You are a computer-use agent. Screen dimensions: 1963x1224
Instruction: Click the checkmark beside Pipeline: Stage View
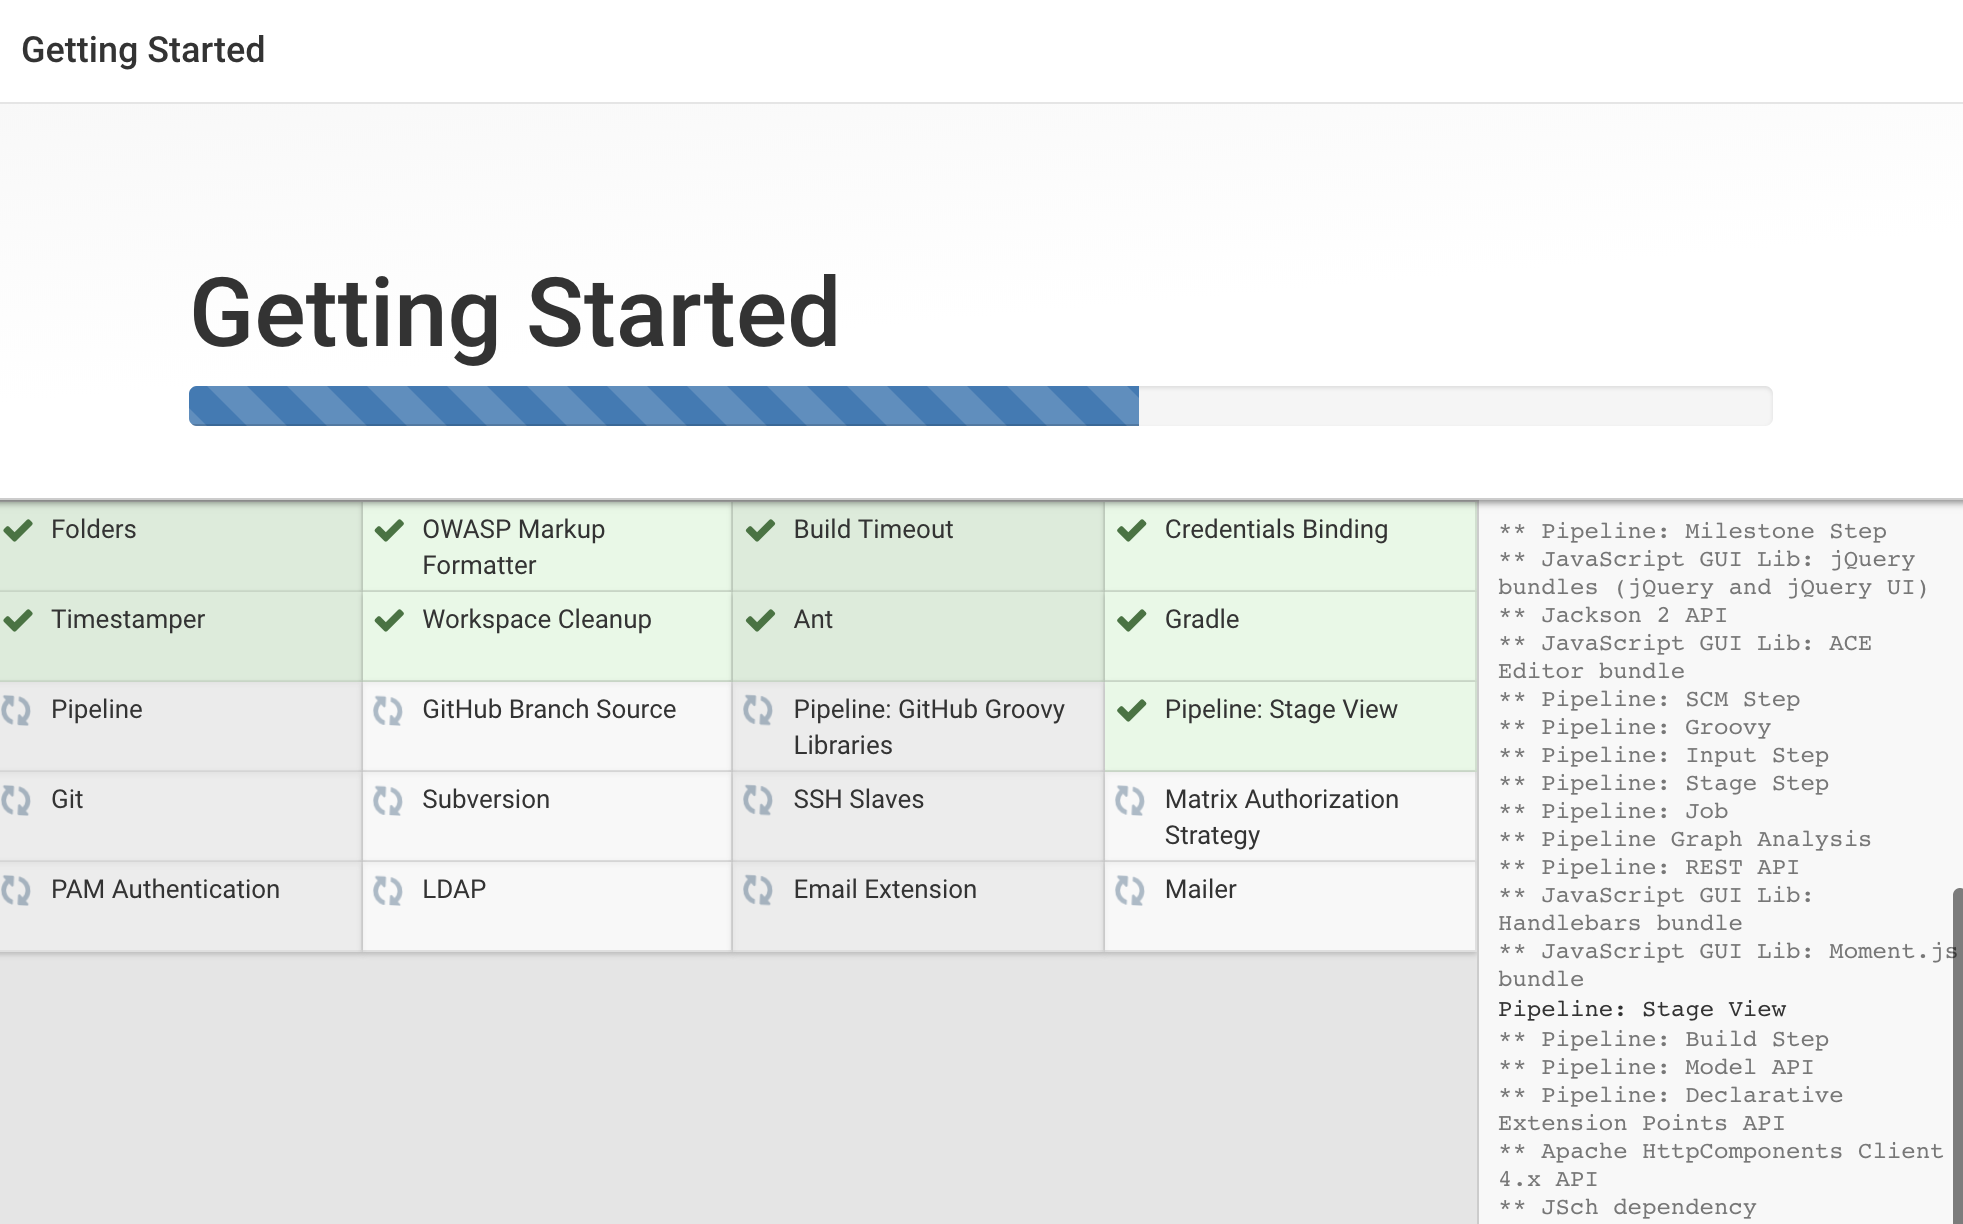click(1131, 710)
